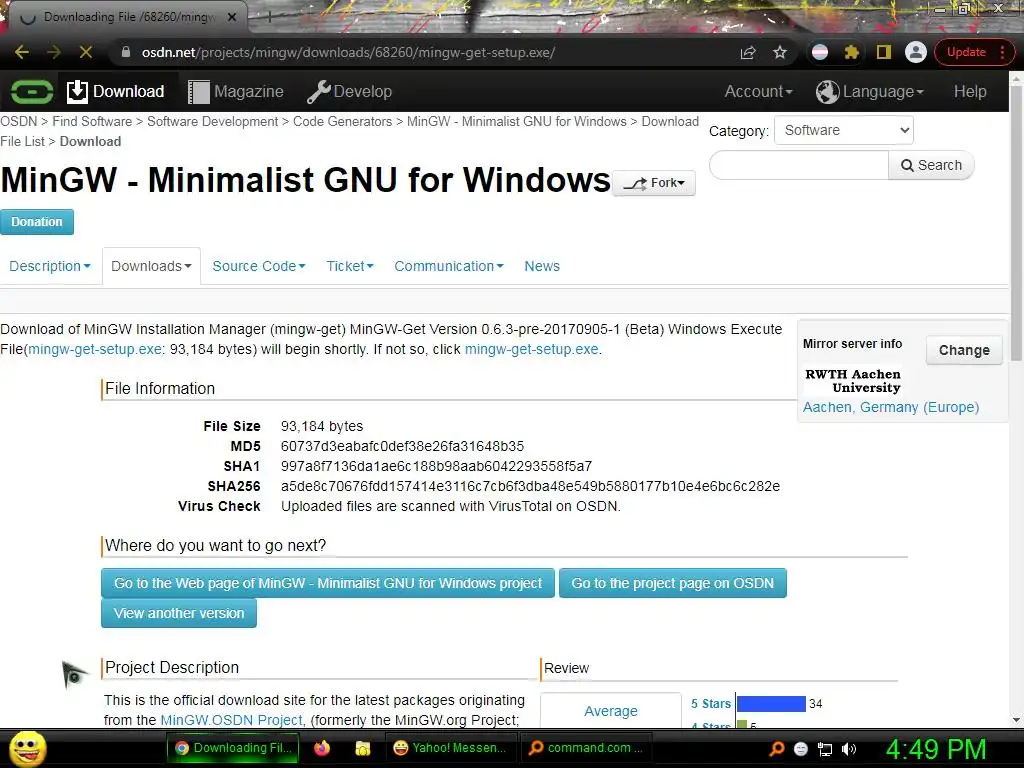Expand the Language dropdown
The width and height of the screenshot is (1024, 768).
(x=870, y=91)
